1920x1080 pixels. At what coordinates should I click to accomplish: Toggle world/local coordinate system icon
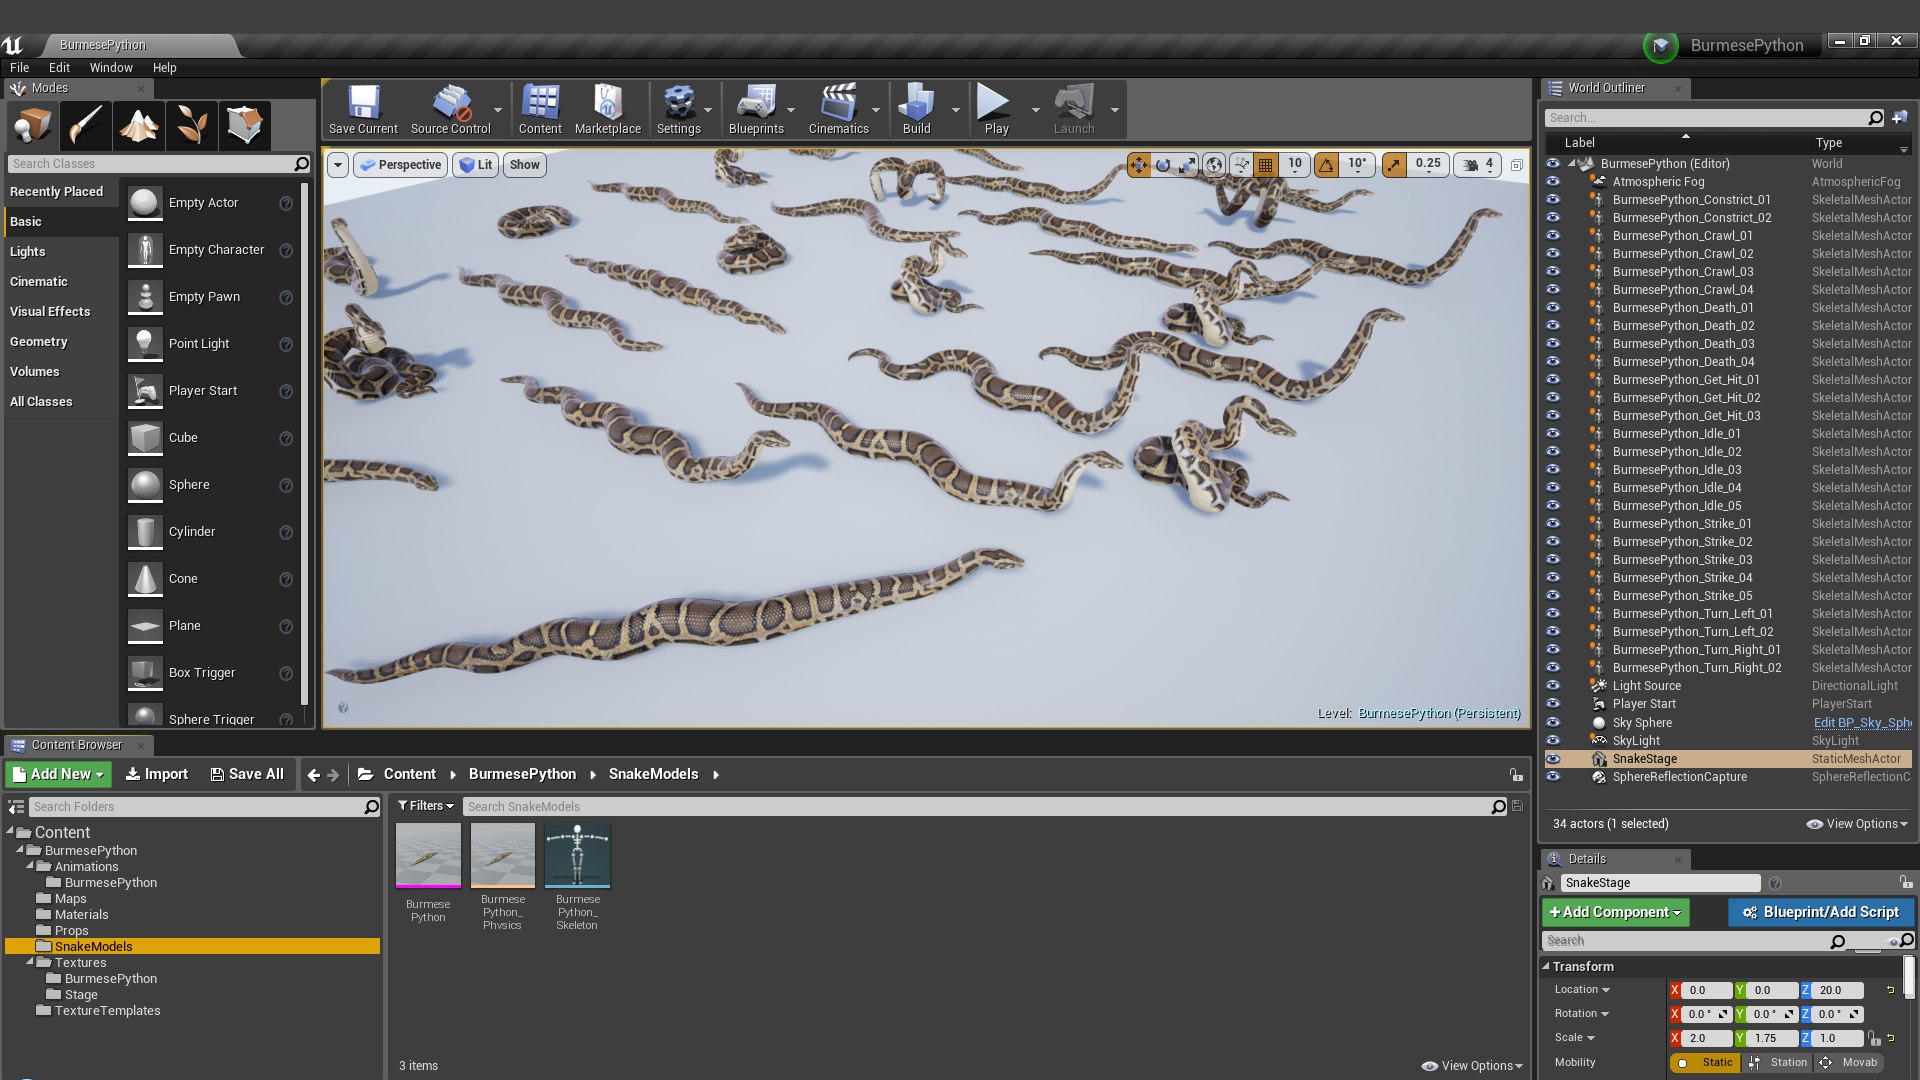tap(1214, 165)
